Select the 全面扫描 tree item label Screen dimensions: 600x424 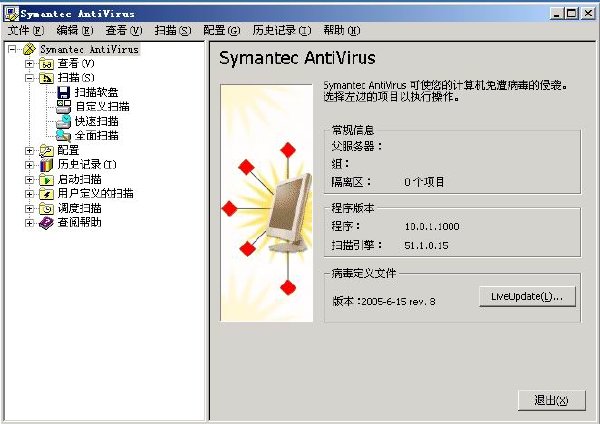tap(96, 135)
